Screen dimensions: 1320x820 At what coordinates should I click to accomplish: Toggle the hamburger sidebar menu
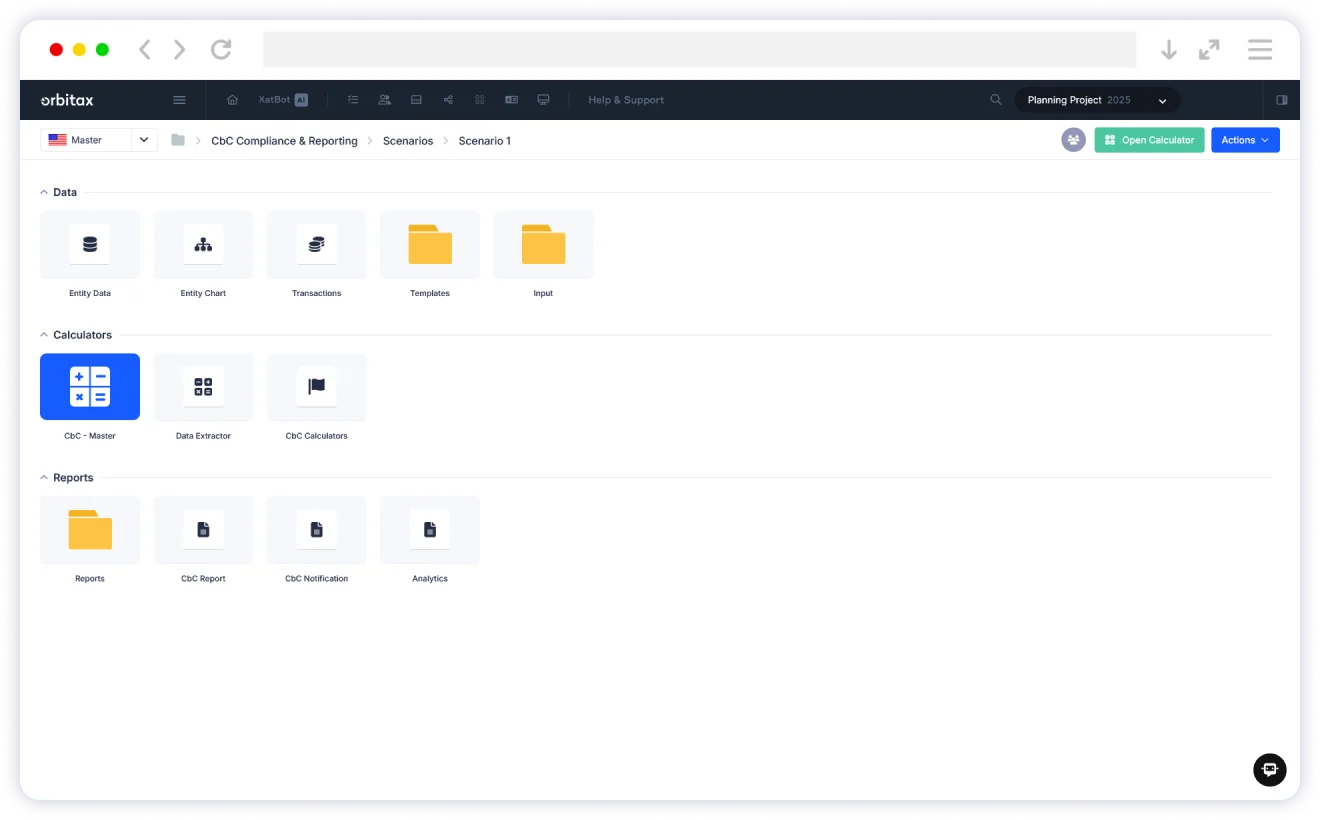tap(179, 100)
